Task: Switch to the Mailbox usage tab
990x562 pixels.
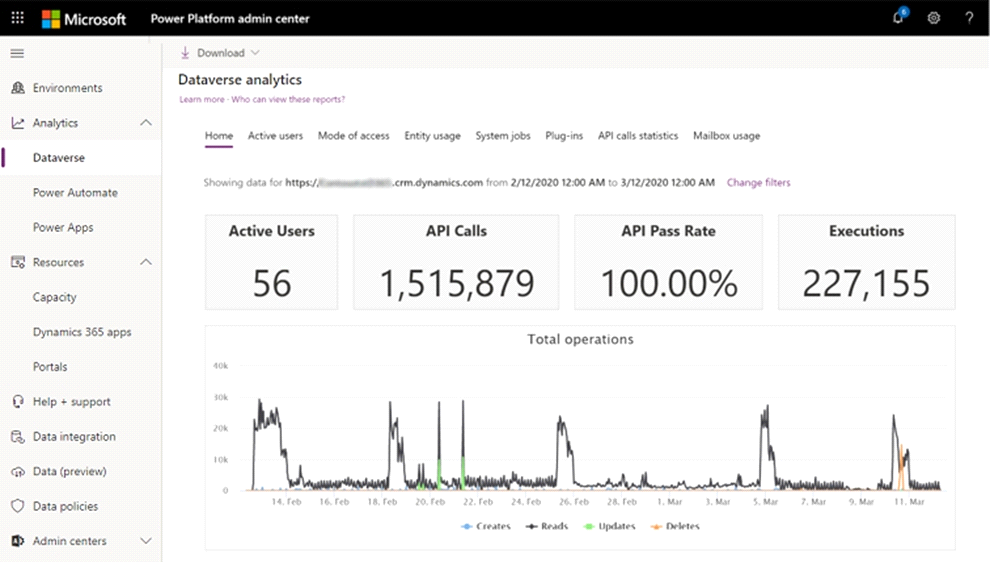Action: coord(727,136)
